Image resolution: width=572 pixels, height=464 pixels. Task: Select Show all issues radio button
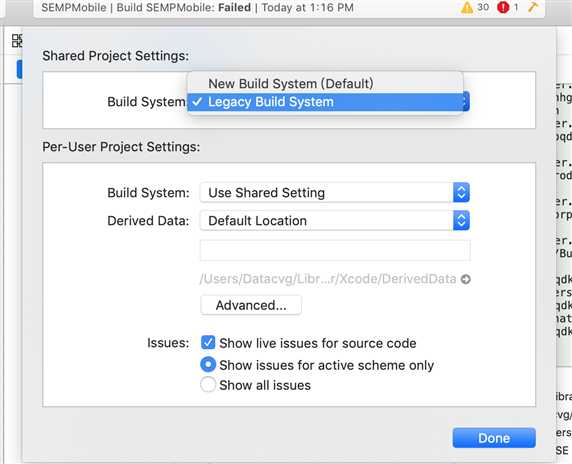[208, 384]
